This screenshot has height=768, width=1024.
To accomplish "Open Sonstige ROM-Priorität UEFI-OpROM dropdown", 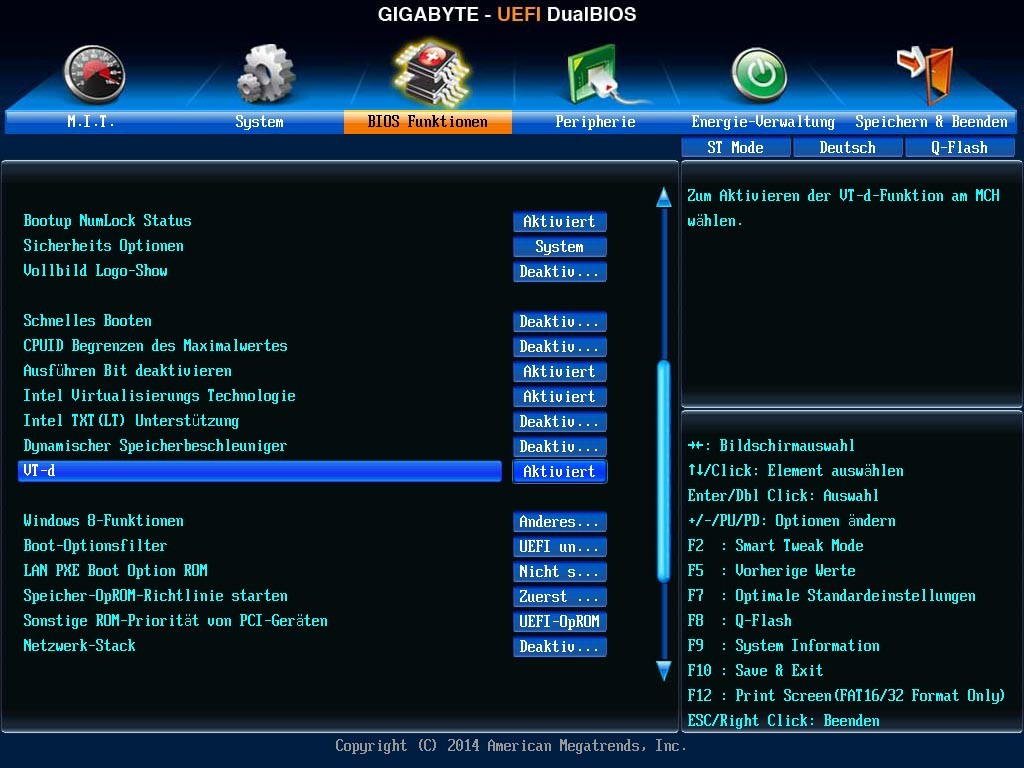I will point(560,621).
